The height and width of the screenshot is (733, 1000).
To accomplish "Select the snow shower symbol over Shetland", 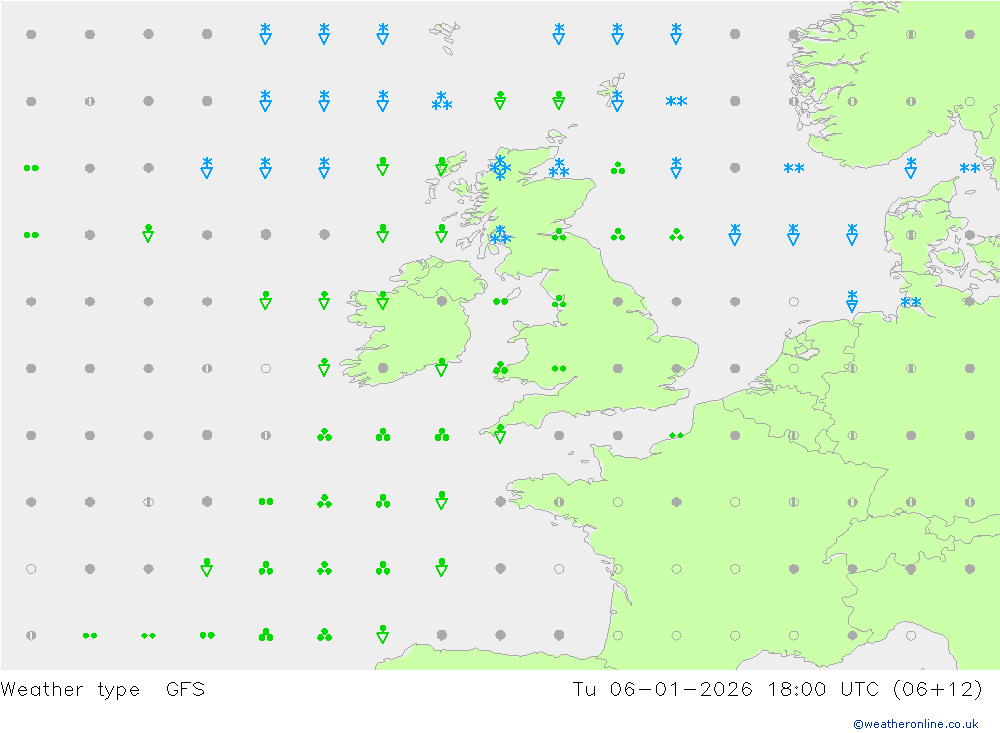I will coord(617,101).
